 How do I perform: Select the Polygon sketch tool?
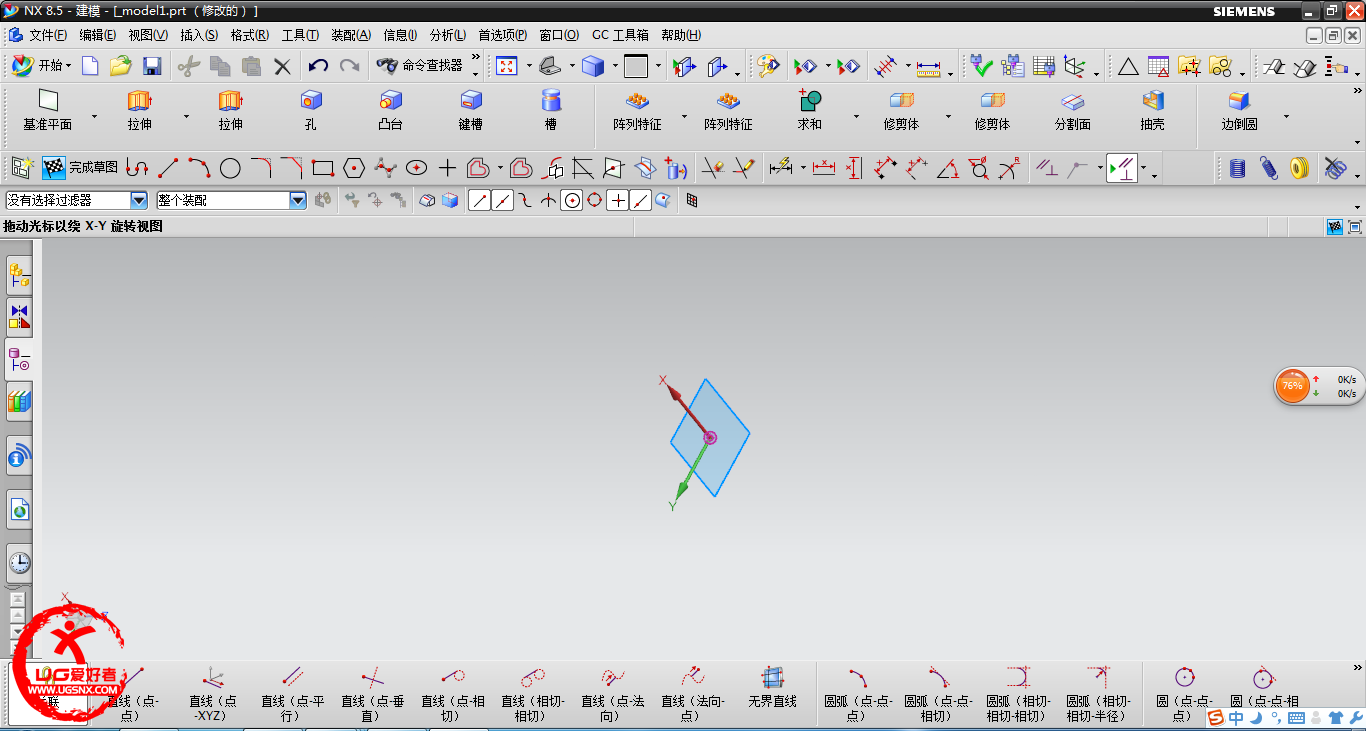(353, 168)
